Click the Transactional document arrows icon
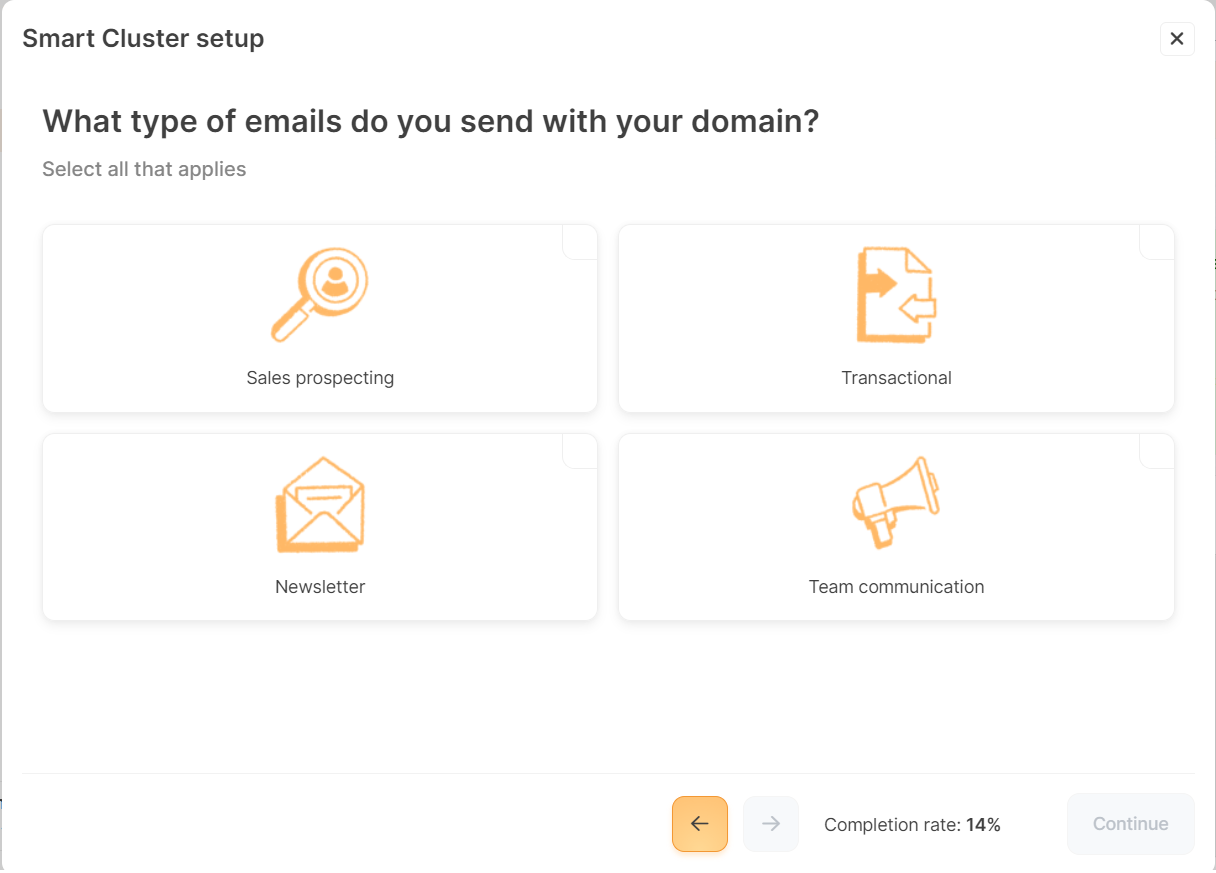 pos(896,296)
